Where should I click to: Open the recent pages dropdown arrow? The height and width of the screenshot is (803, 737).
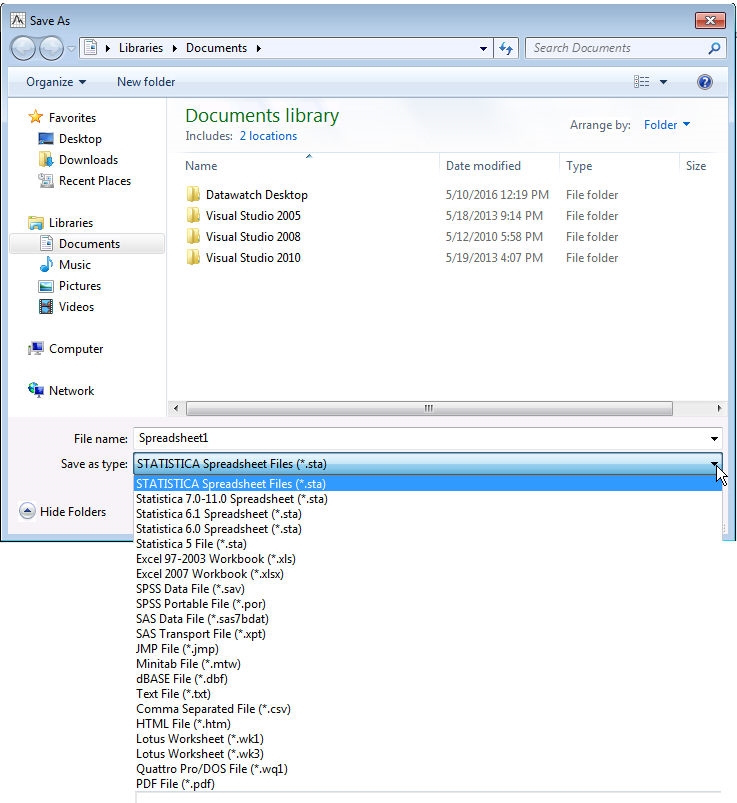click(71, 49)
